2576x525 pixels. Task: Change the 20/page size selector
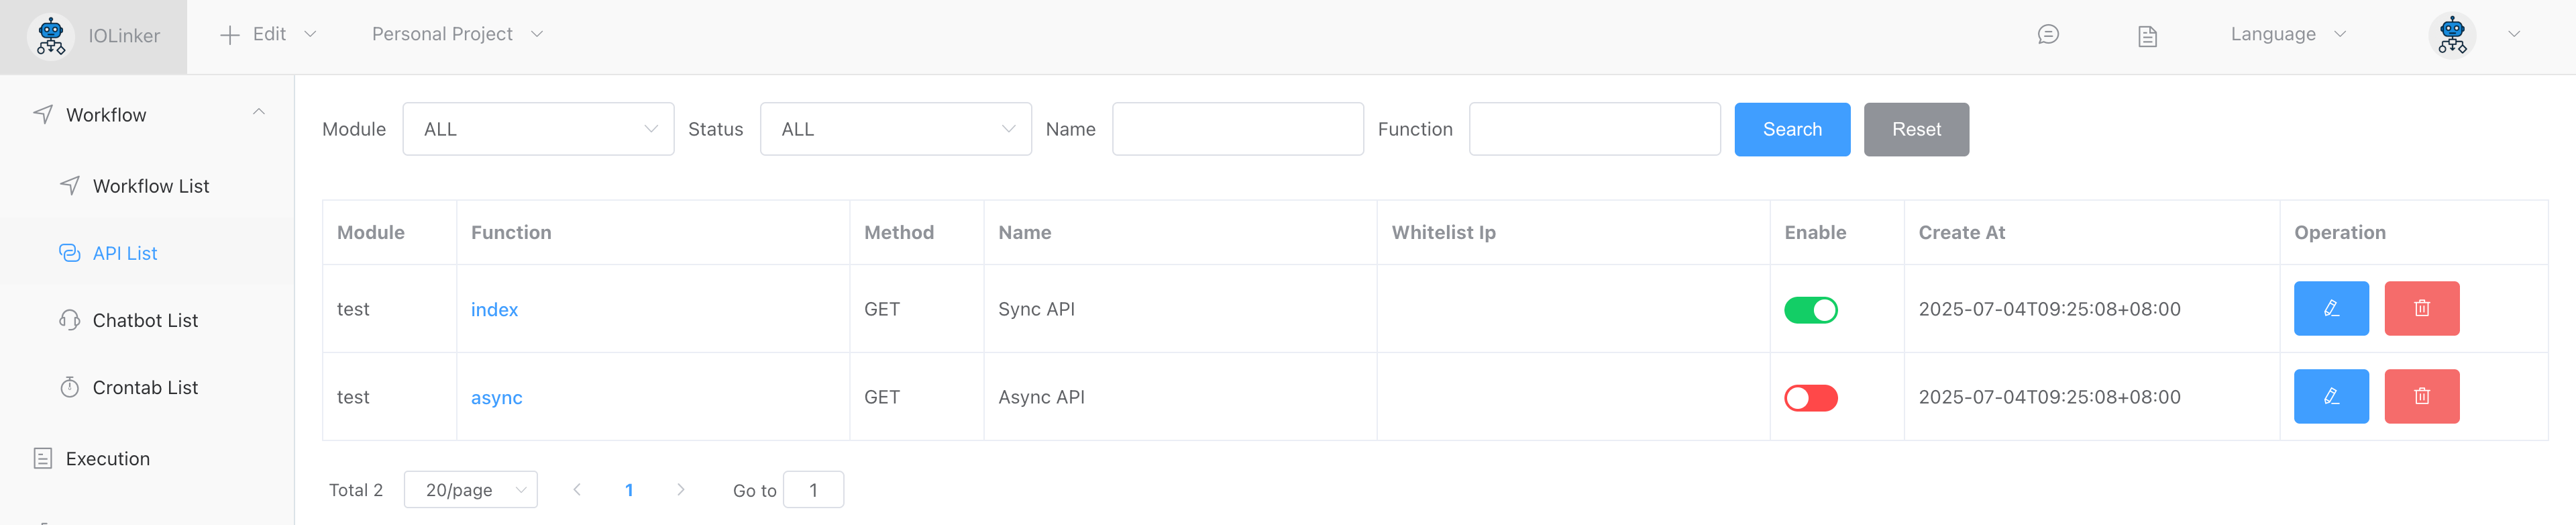coord(470,490)
